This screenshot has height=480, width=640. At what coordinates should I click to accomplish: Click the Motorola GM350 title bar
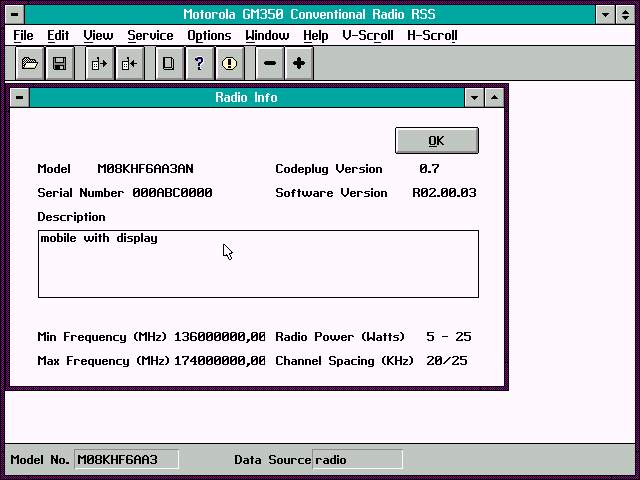click(309, 15)
